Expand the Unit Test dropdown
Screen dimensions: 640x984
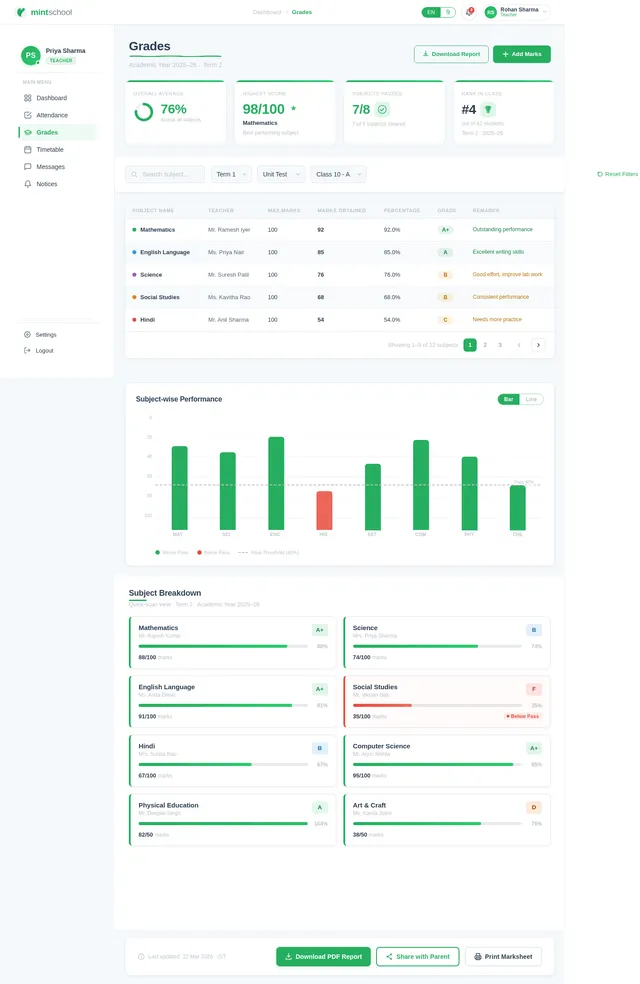coord(280,174)
